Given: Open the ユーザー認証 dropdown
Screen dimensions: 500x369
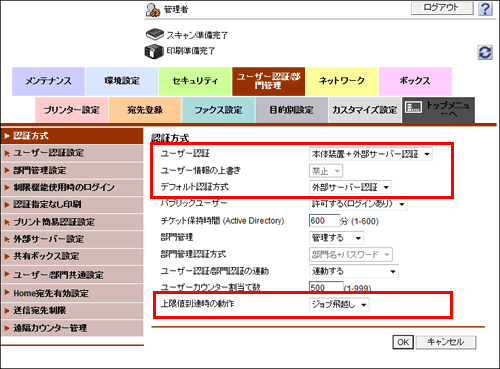Looking at the screenshot, I should coord(371,154).
